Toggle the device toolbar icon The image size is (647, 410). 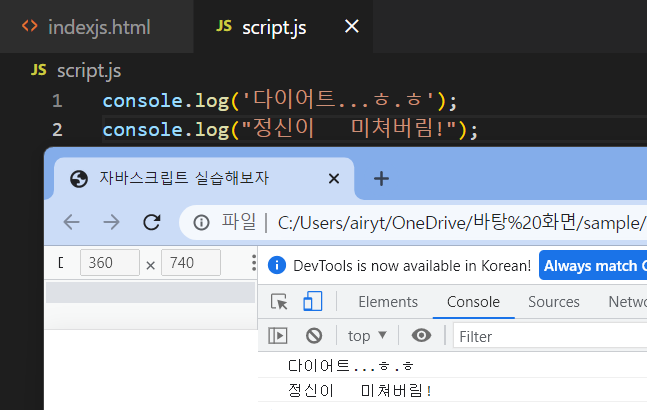point(313,302)
